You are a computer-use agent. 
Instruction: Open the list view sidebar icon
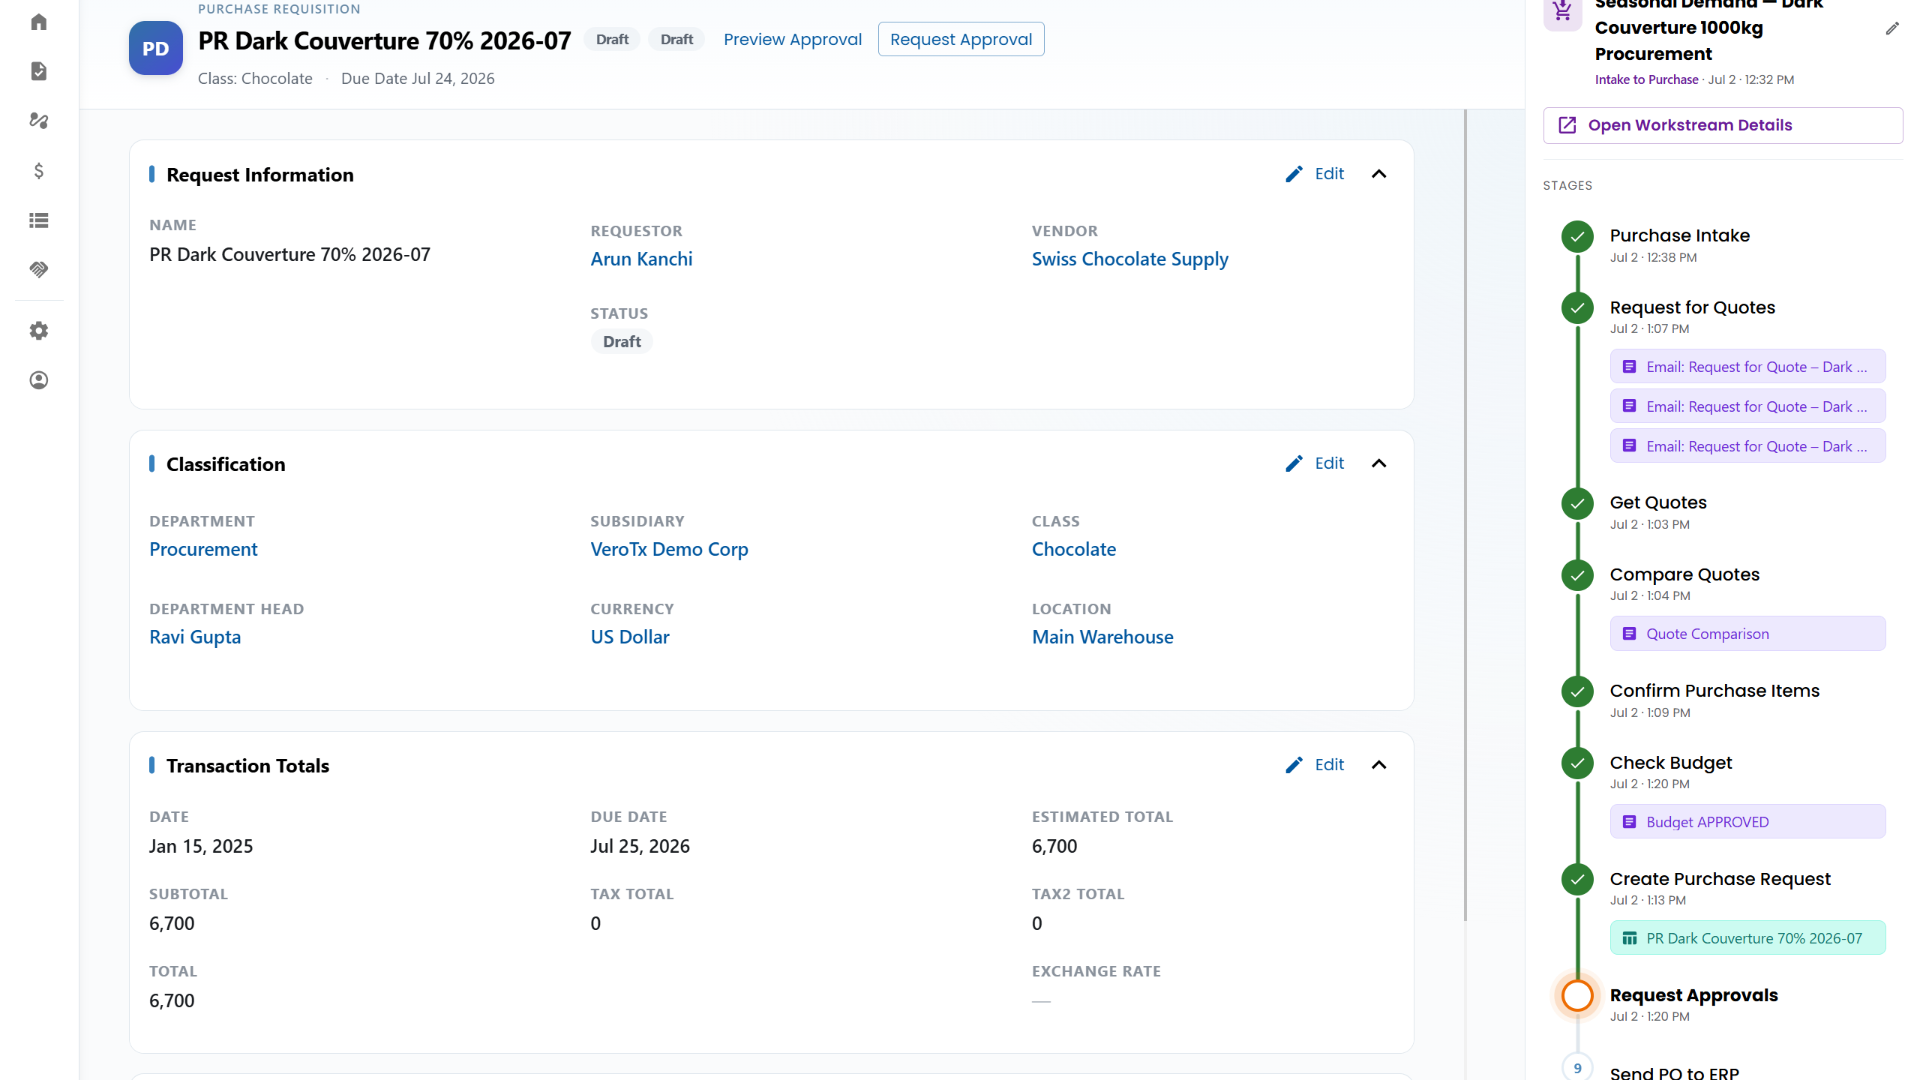coord(39,220)
